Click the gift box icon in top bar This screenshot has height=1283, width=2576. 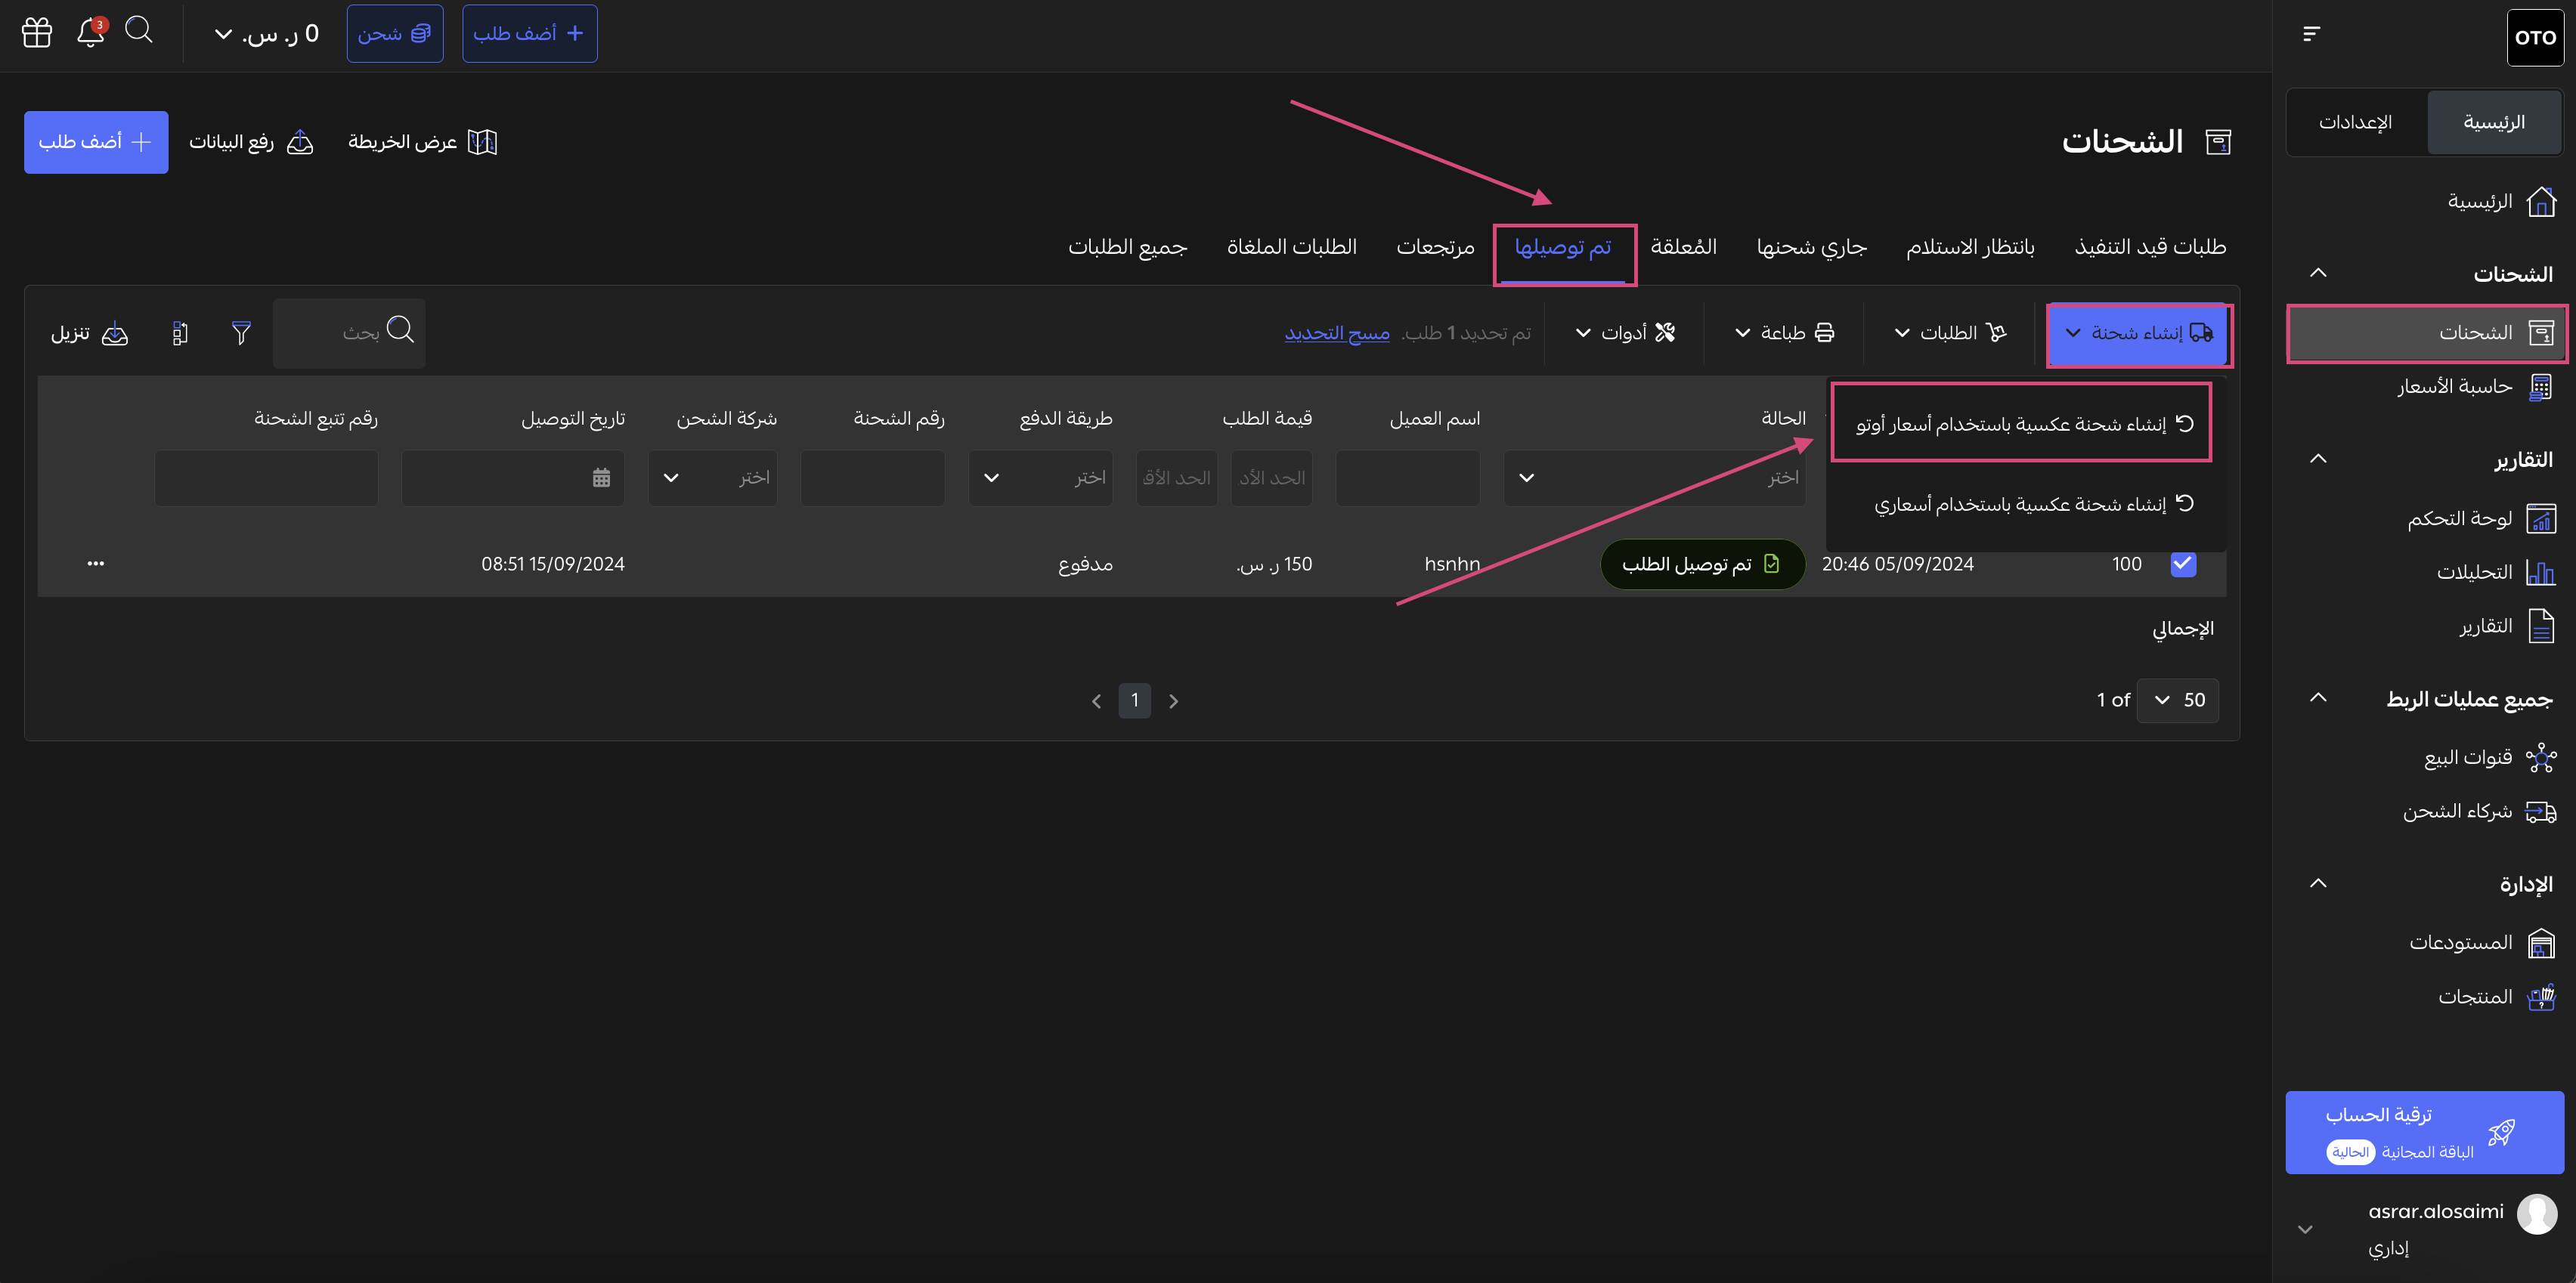coord(37,33)
